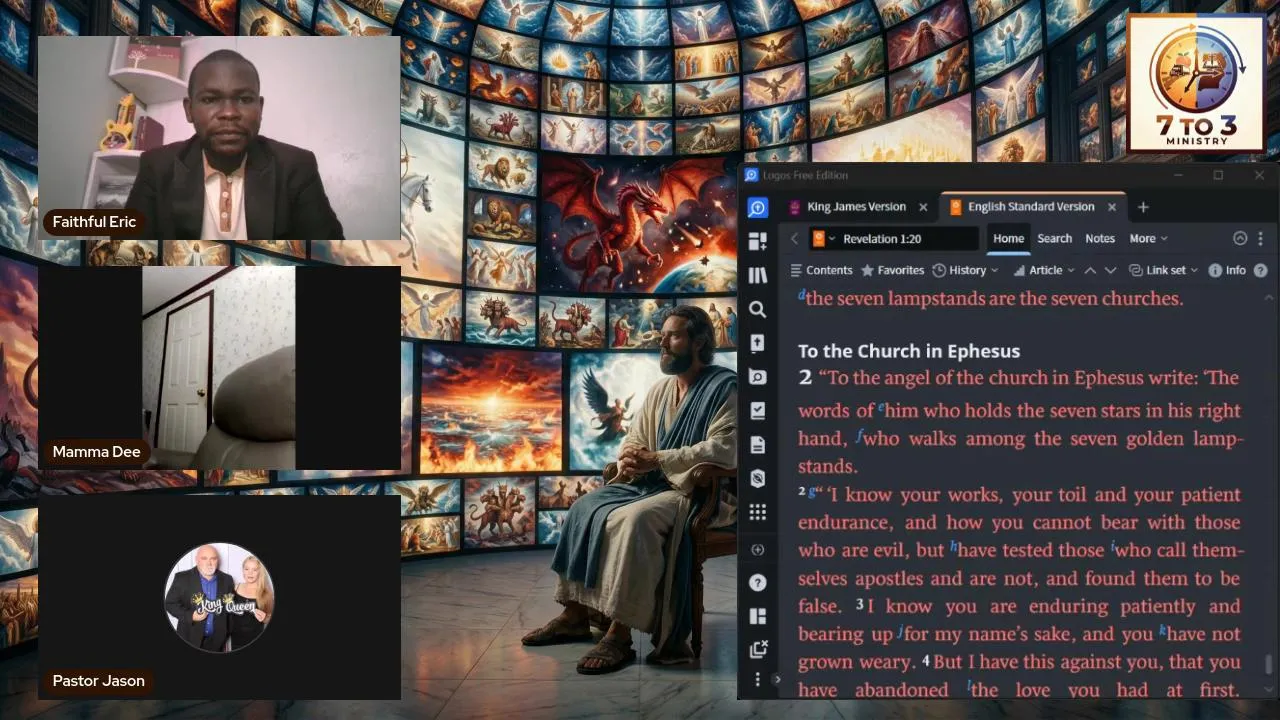Open the Logos home icon in sidebar
1280x720 pixels.
758,208
